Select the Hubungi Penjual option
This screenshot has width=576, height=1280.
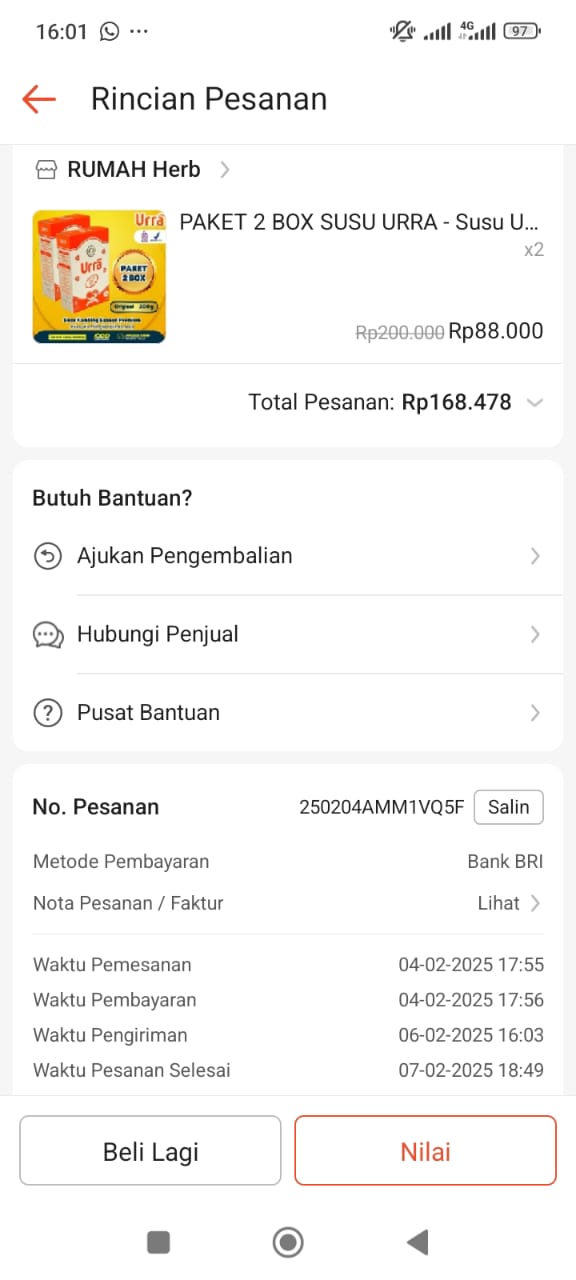[x=288, y=634]
